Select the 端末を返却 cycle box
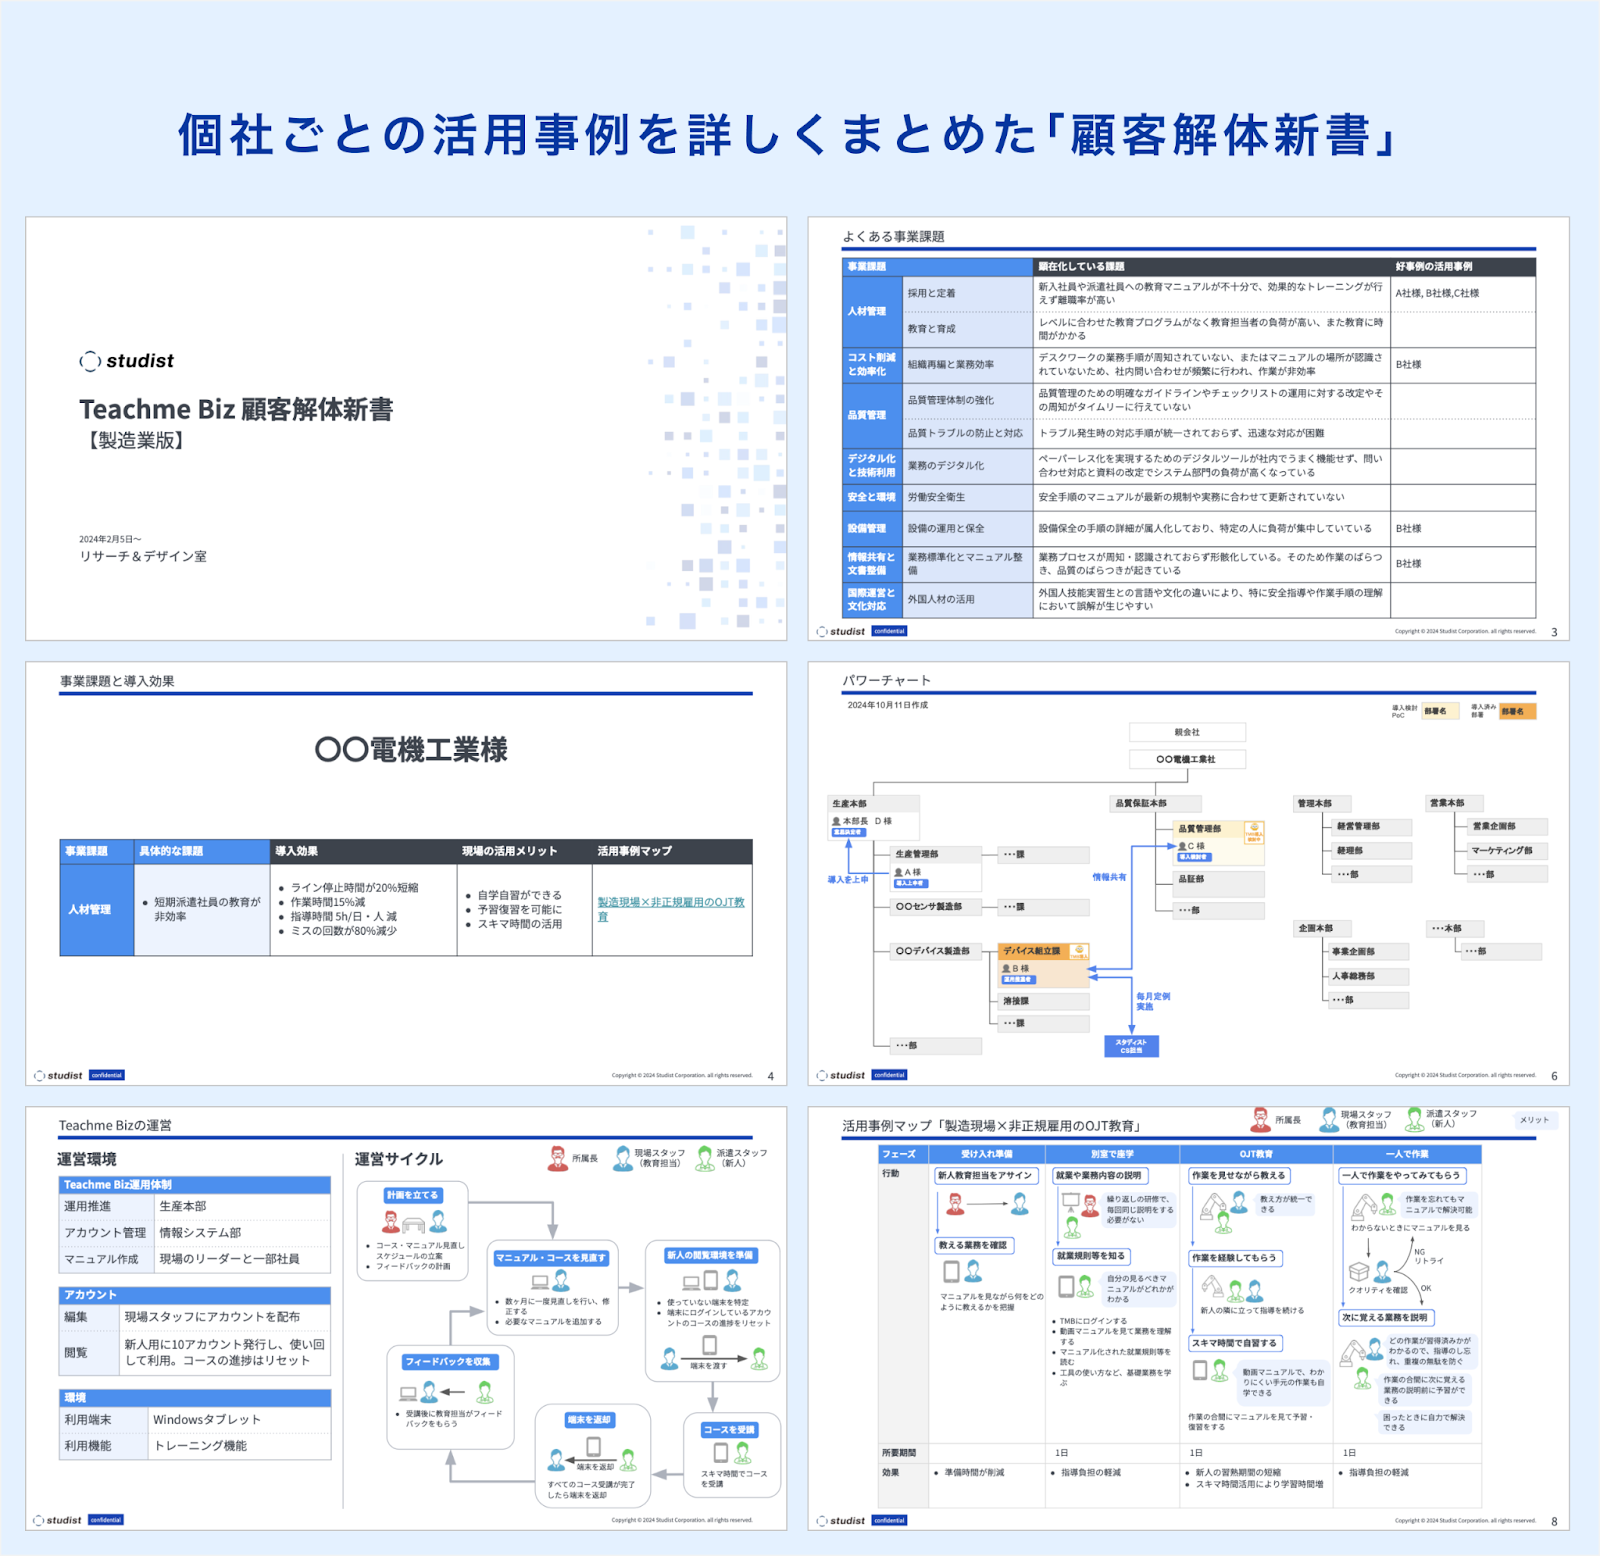The height and width of the screenshot is (1556, 1600). click(593, 1455)
